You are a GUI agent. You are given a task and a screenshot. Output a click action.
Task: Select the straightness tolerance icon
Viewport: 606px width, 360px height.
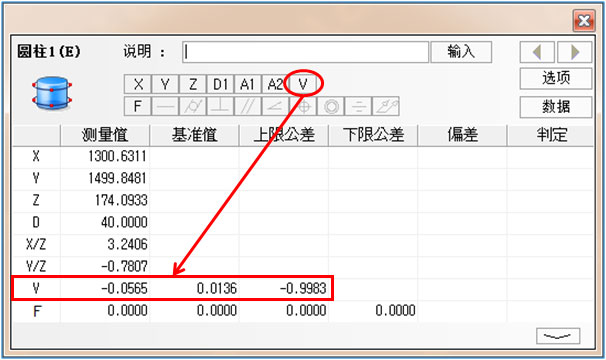165,106
